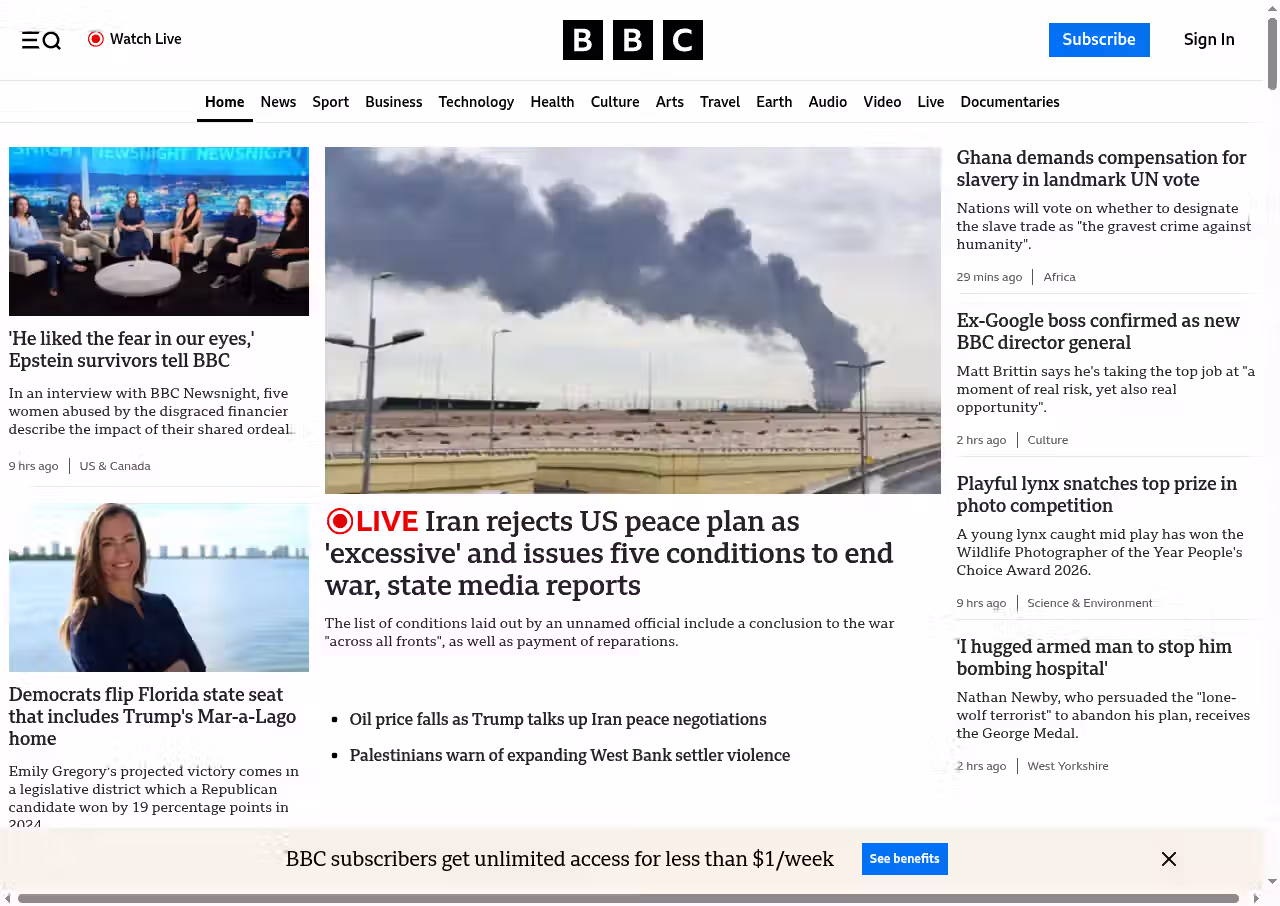Click the vertical scrollbar down arrow
Image resolution: width=1280 pixels, height=906 pixels.
pos(1272,881)
